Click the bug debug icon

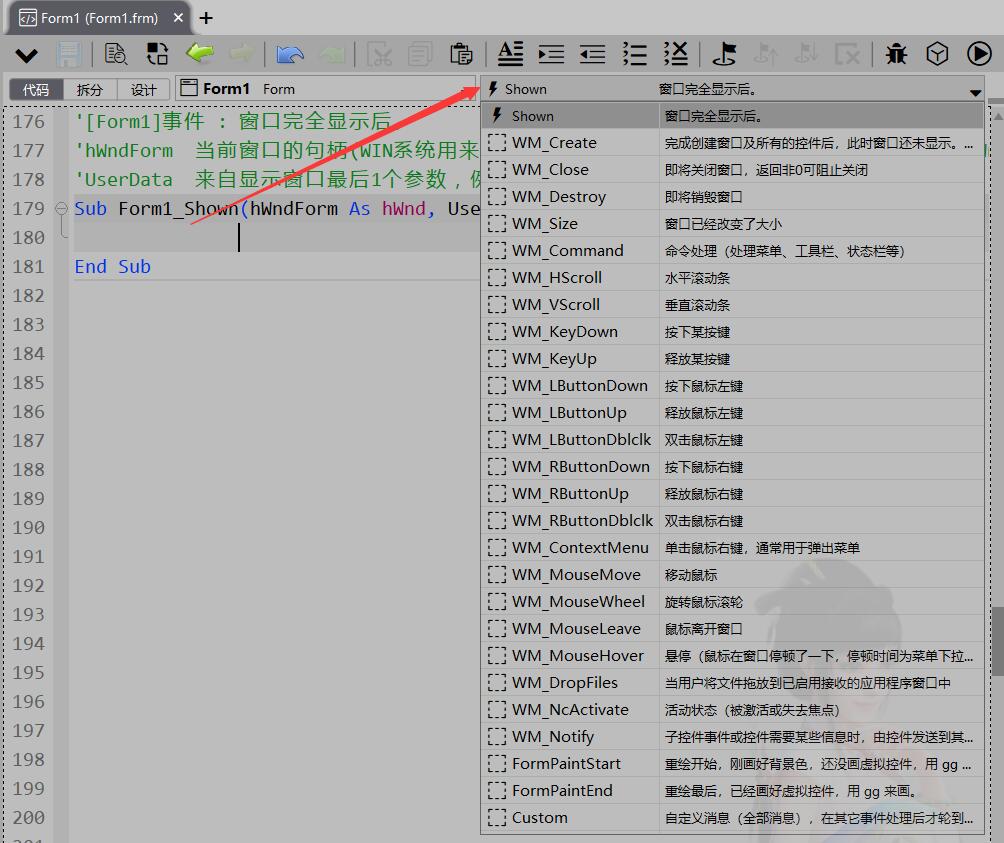point(896,54)
